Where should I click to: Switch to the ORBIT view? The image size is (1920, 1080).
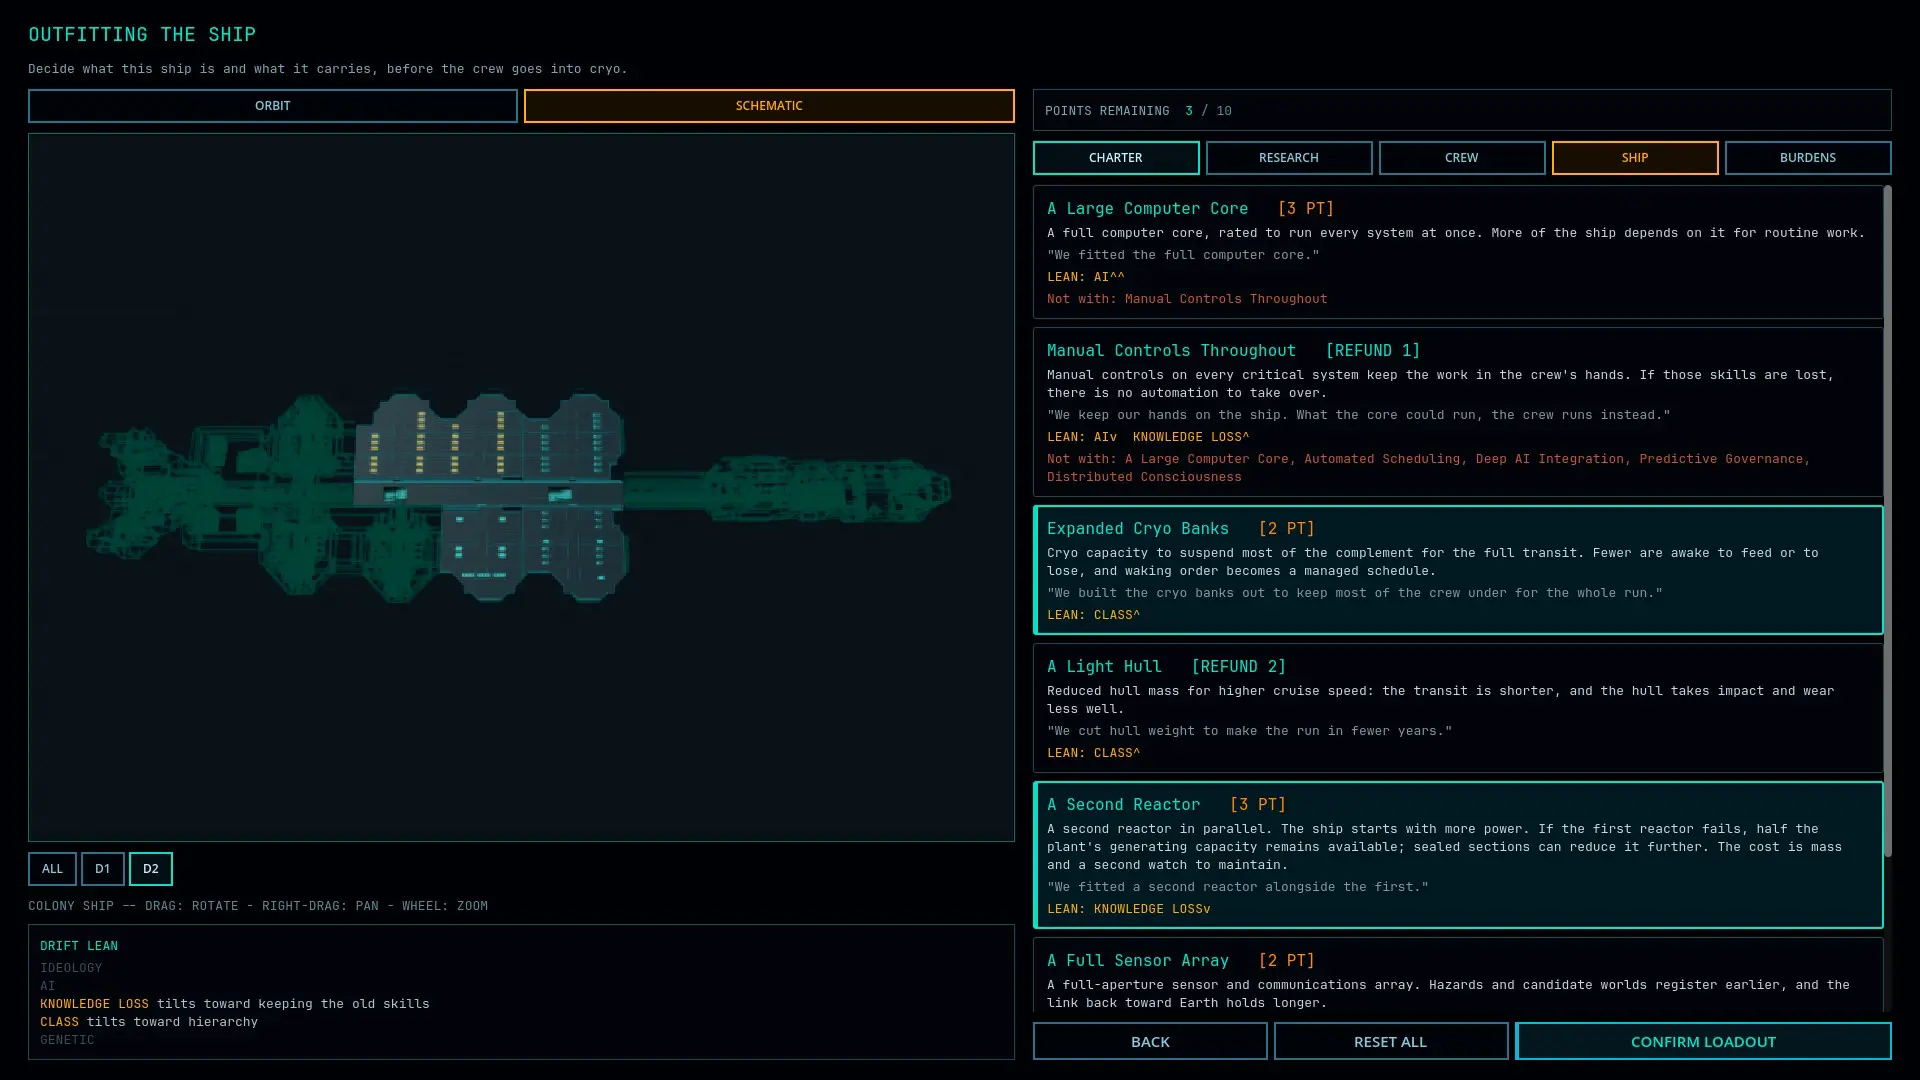tap(272, 106)
